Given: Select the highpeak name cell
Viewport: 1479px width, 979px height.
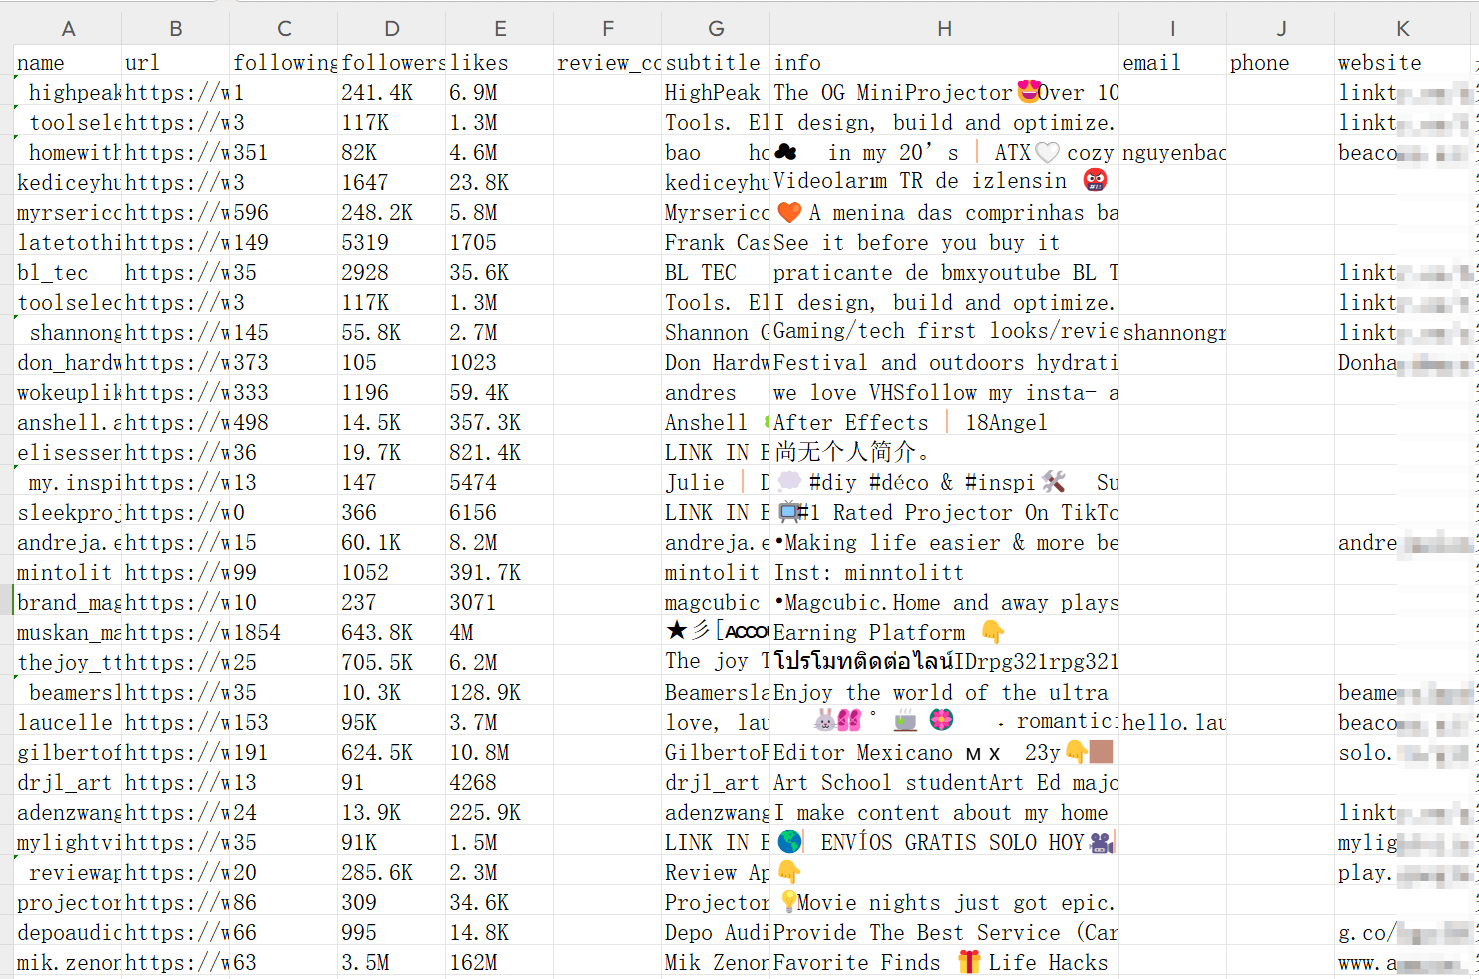Looking at the screenshot, I should (x=68, y=92).
